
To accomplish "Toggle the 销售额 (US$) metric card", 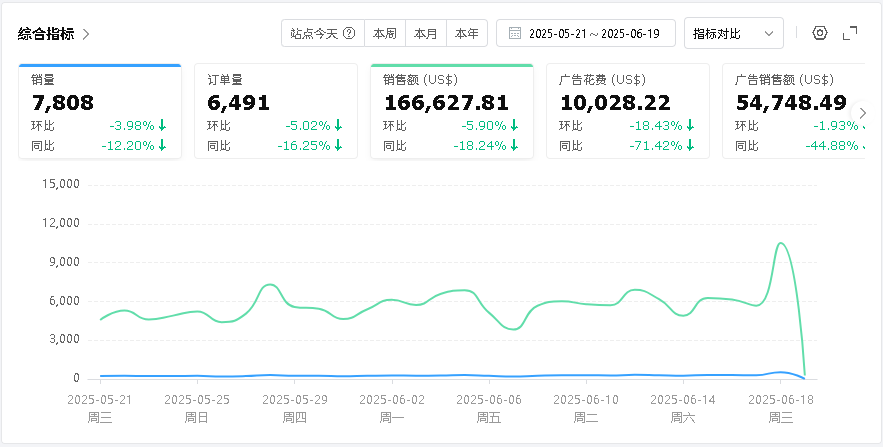I will point(451,111).
